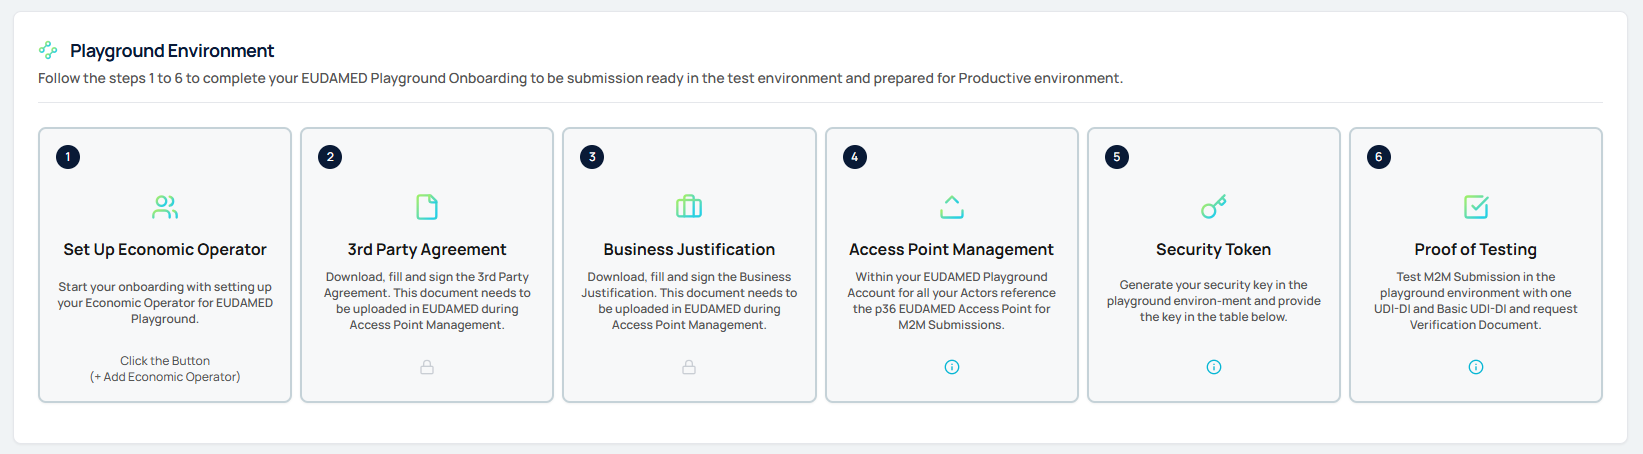Click the key icon in Security Token
This screenshot has width=1643, height=454.
(x=1214, y=207)
